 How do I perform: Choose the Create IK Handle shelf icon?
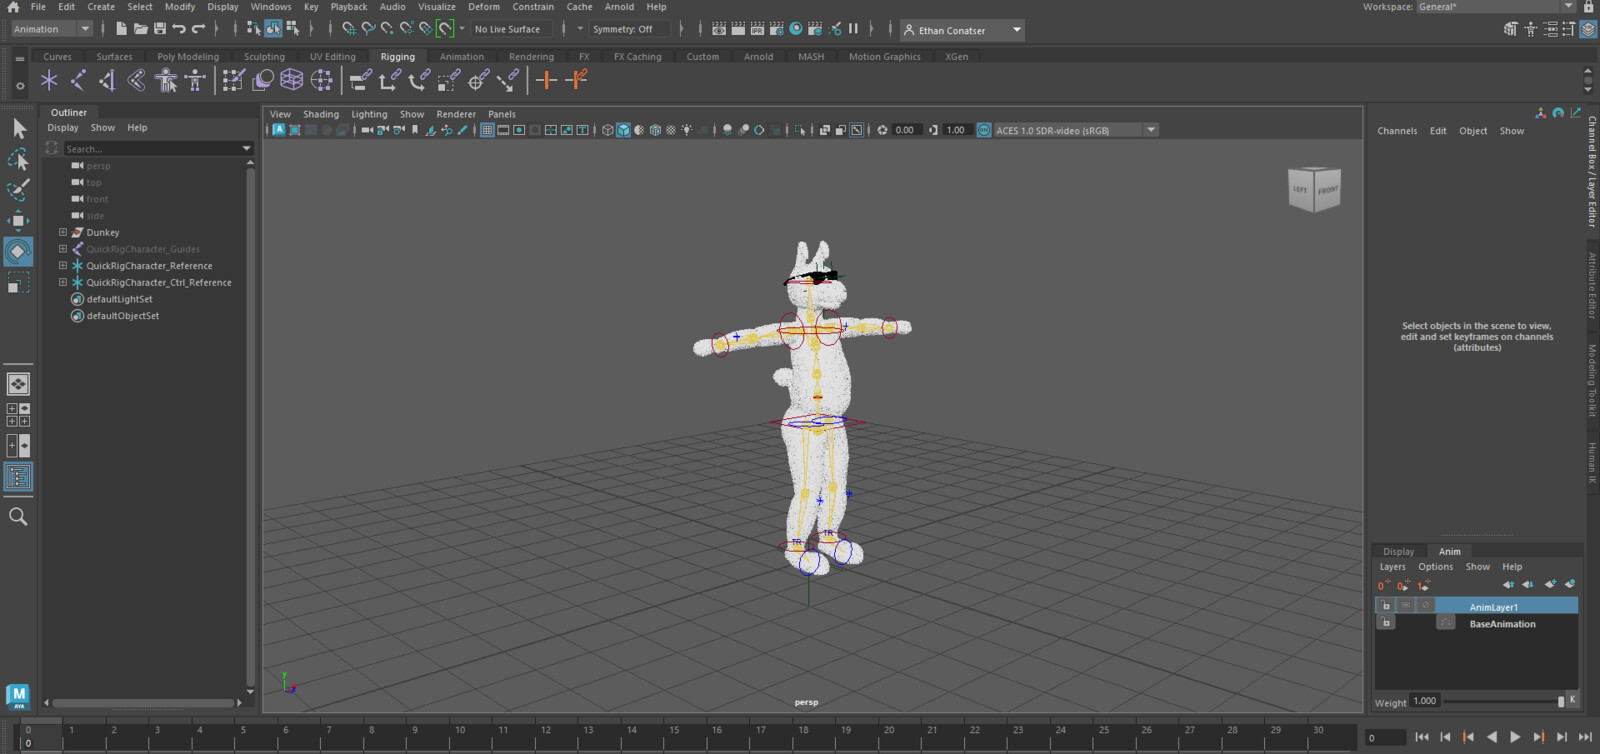(107, 80)
